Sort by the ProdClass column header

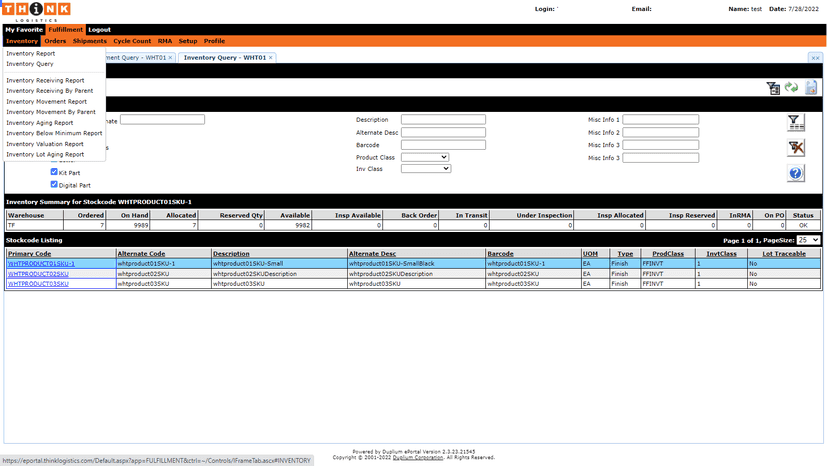tap(668, 254)
